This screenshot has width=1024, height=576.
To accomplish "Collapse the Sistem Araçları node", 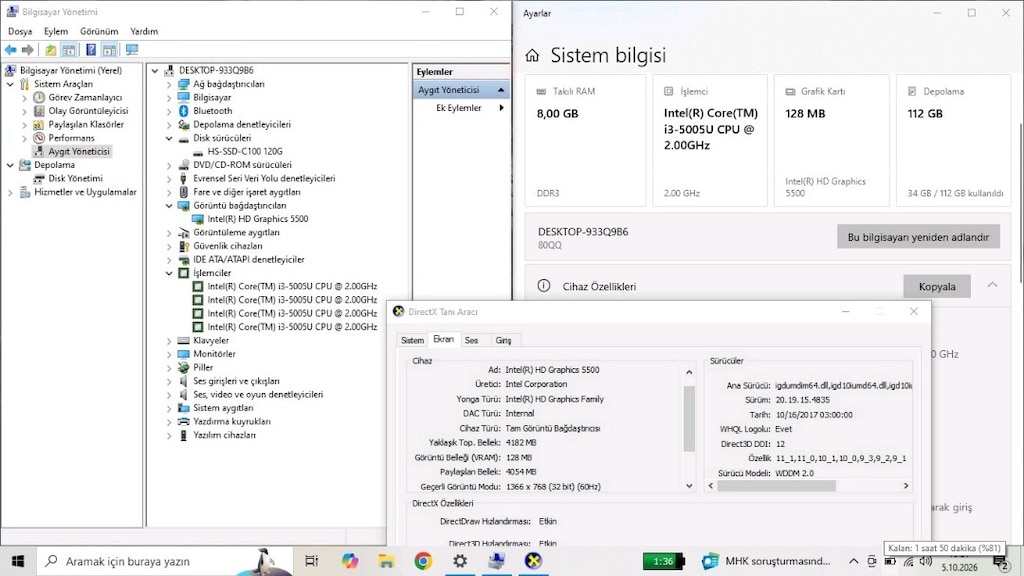I will tap(10, 84).
